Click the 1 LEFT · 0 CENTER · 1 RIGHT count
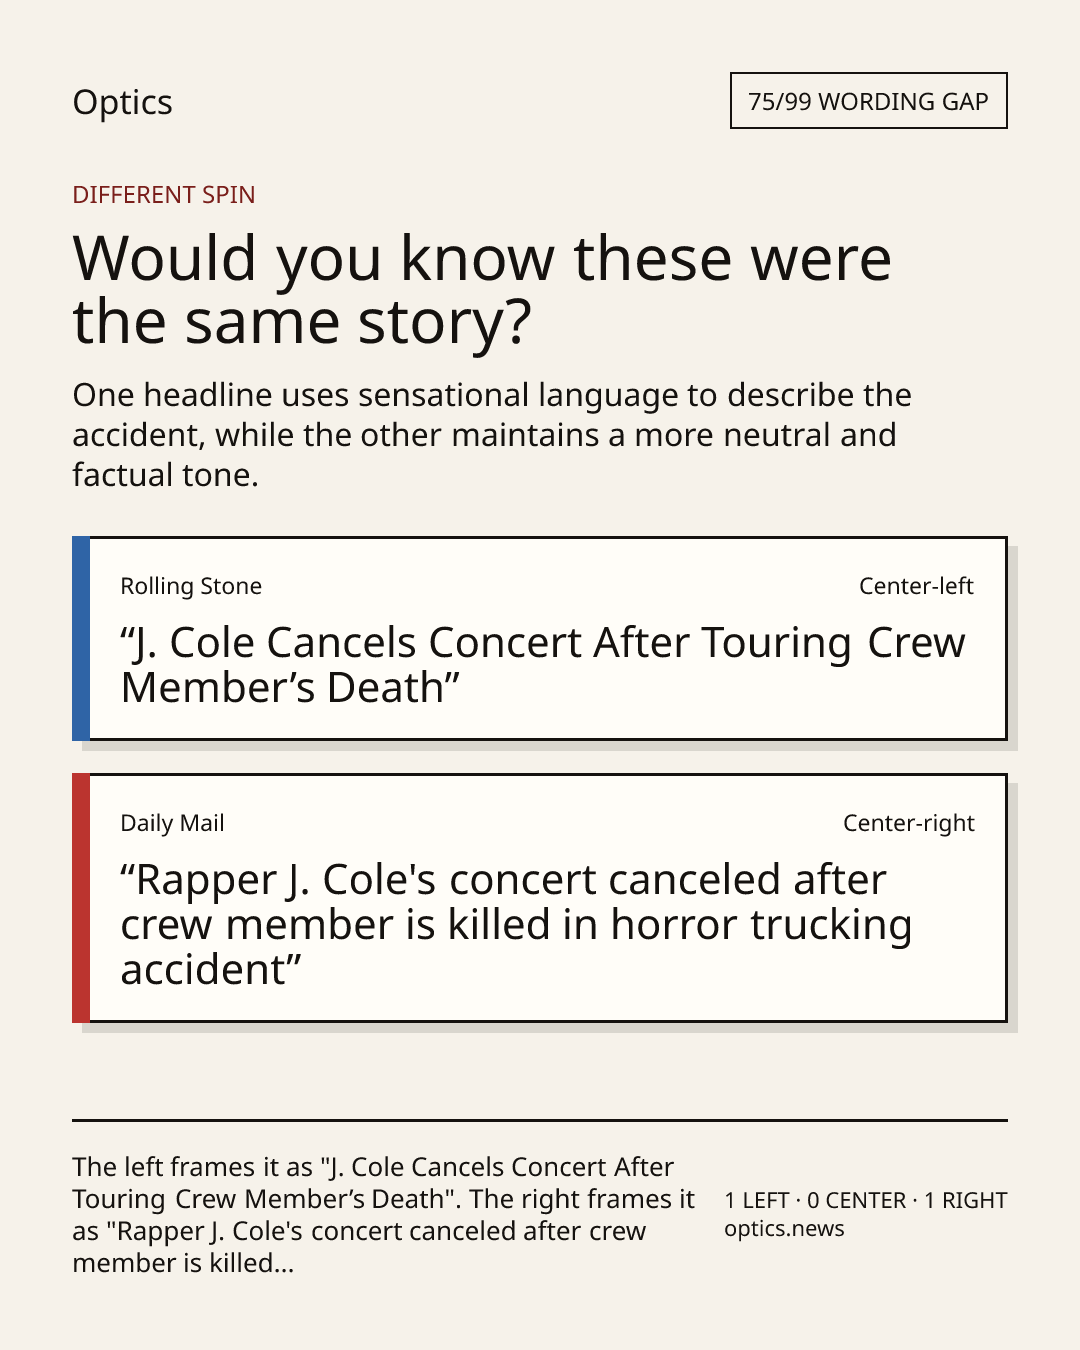 click(866, 1200)
